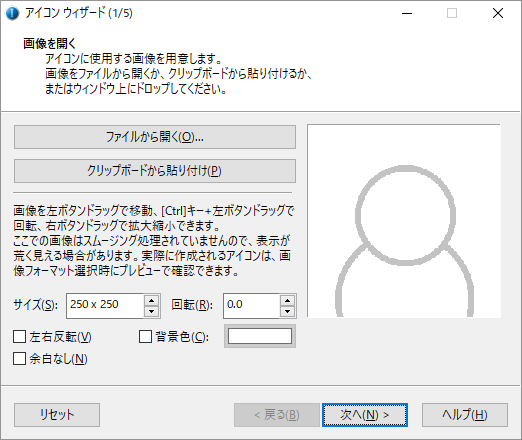Open image with ファイルから開く(O)... button
This screenshot has width=522, height=440.
155,137
